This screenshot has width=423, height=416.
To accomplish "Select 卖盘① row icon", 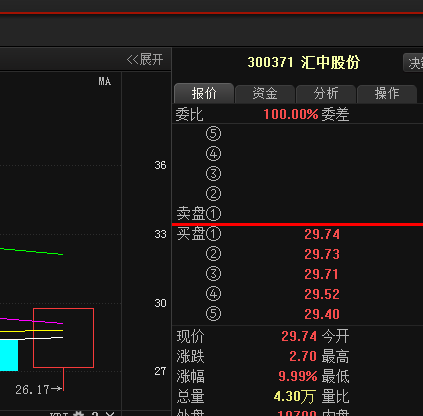I will point(213,214).
